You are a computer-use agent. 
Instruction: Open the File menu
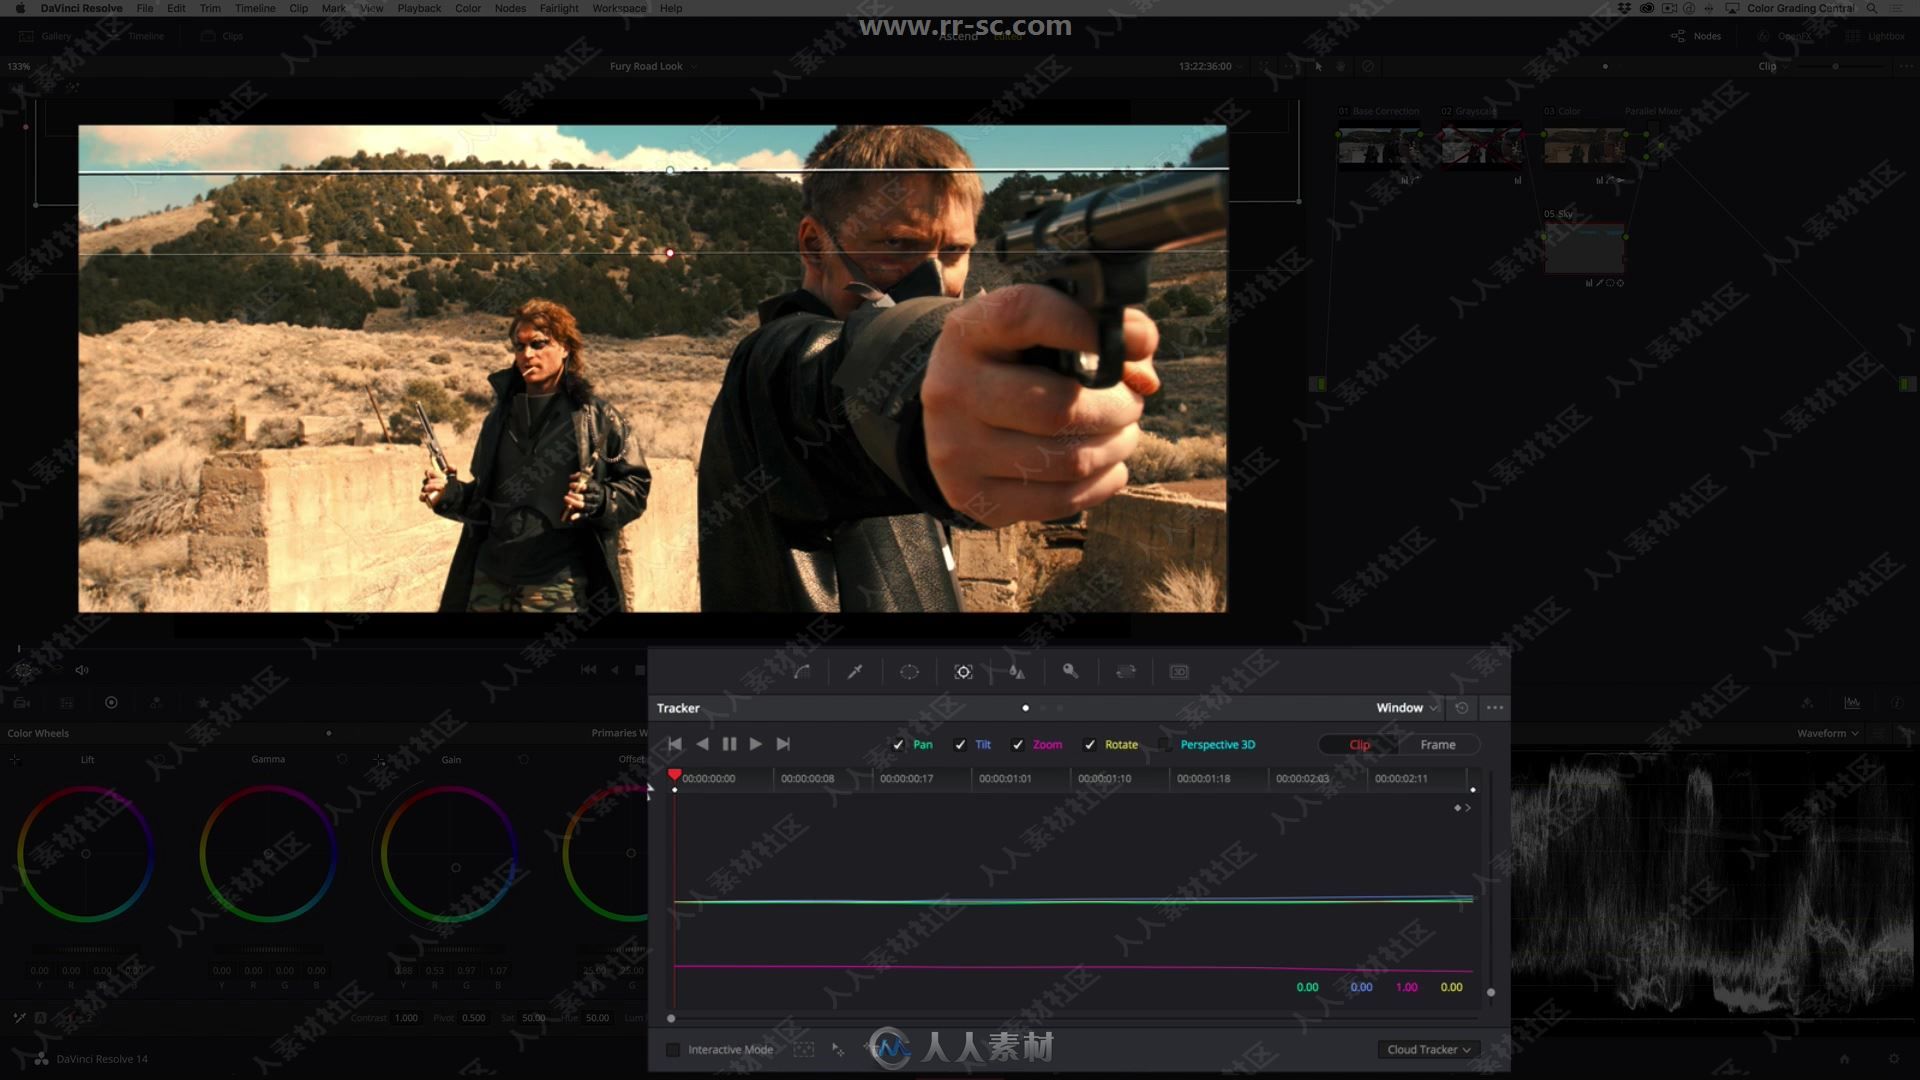point(145,8)
